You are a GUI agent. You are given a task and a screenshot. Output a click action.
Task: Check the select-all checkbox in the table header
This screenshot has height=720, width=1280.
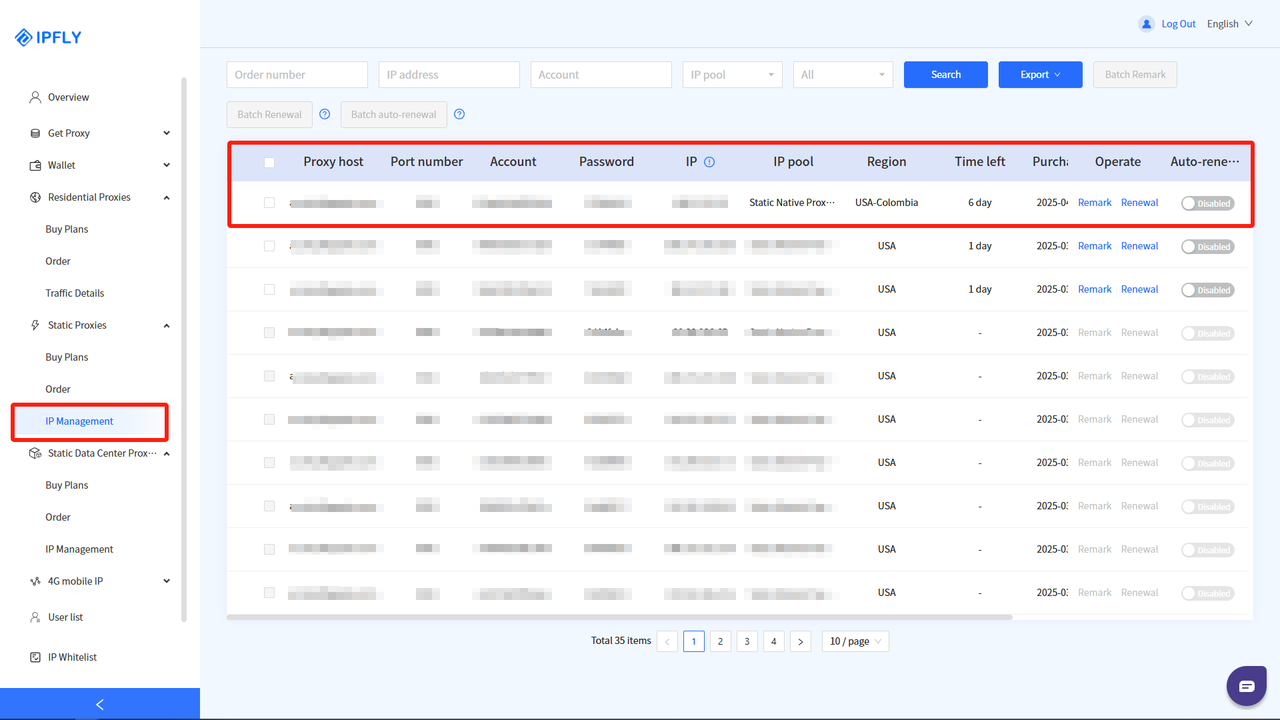[x=269, y=161]
